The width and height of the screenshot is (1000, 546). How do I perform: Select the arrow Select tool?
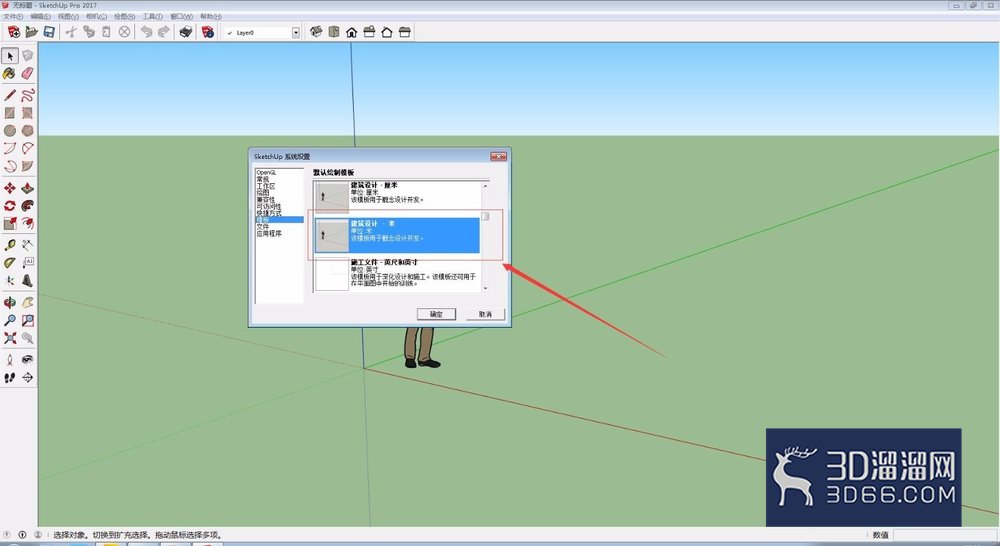(x=10, y=56)
